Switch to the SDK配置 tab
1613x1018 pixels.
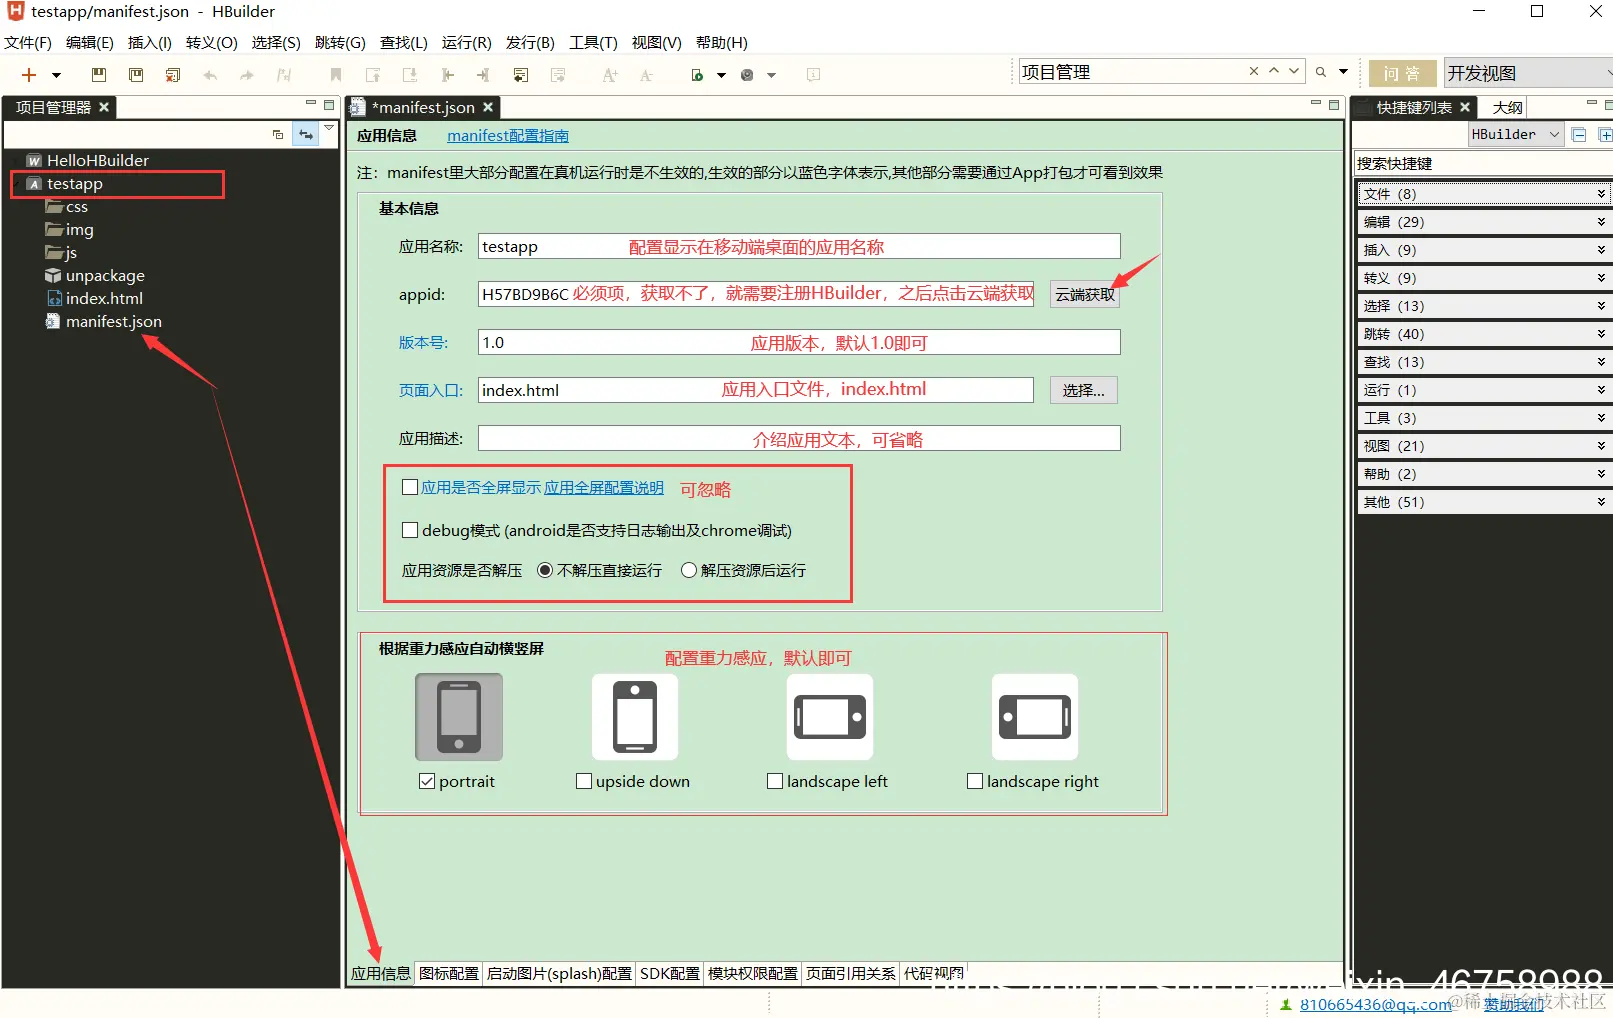(x=669, y=973)
